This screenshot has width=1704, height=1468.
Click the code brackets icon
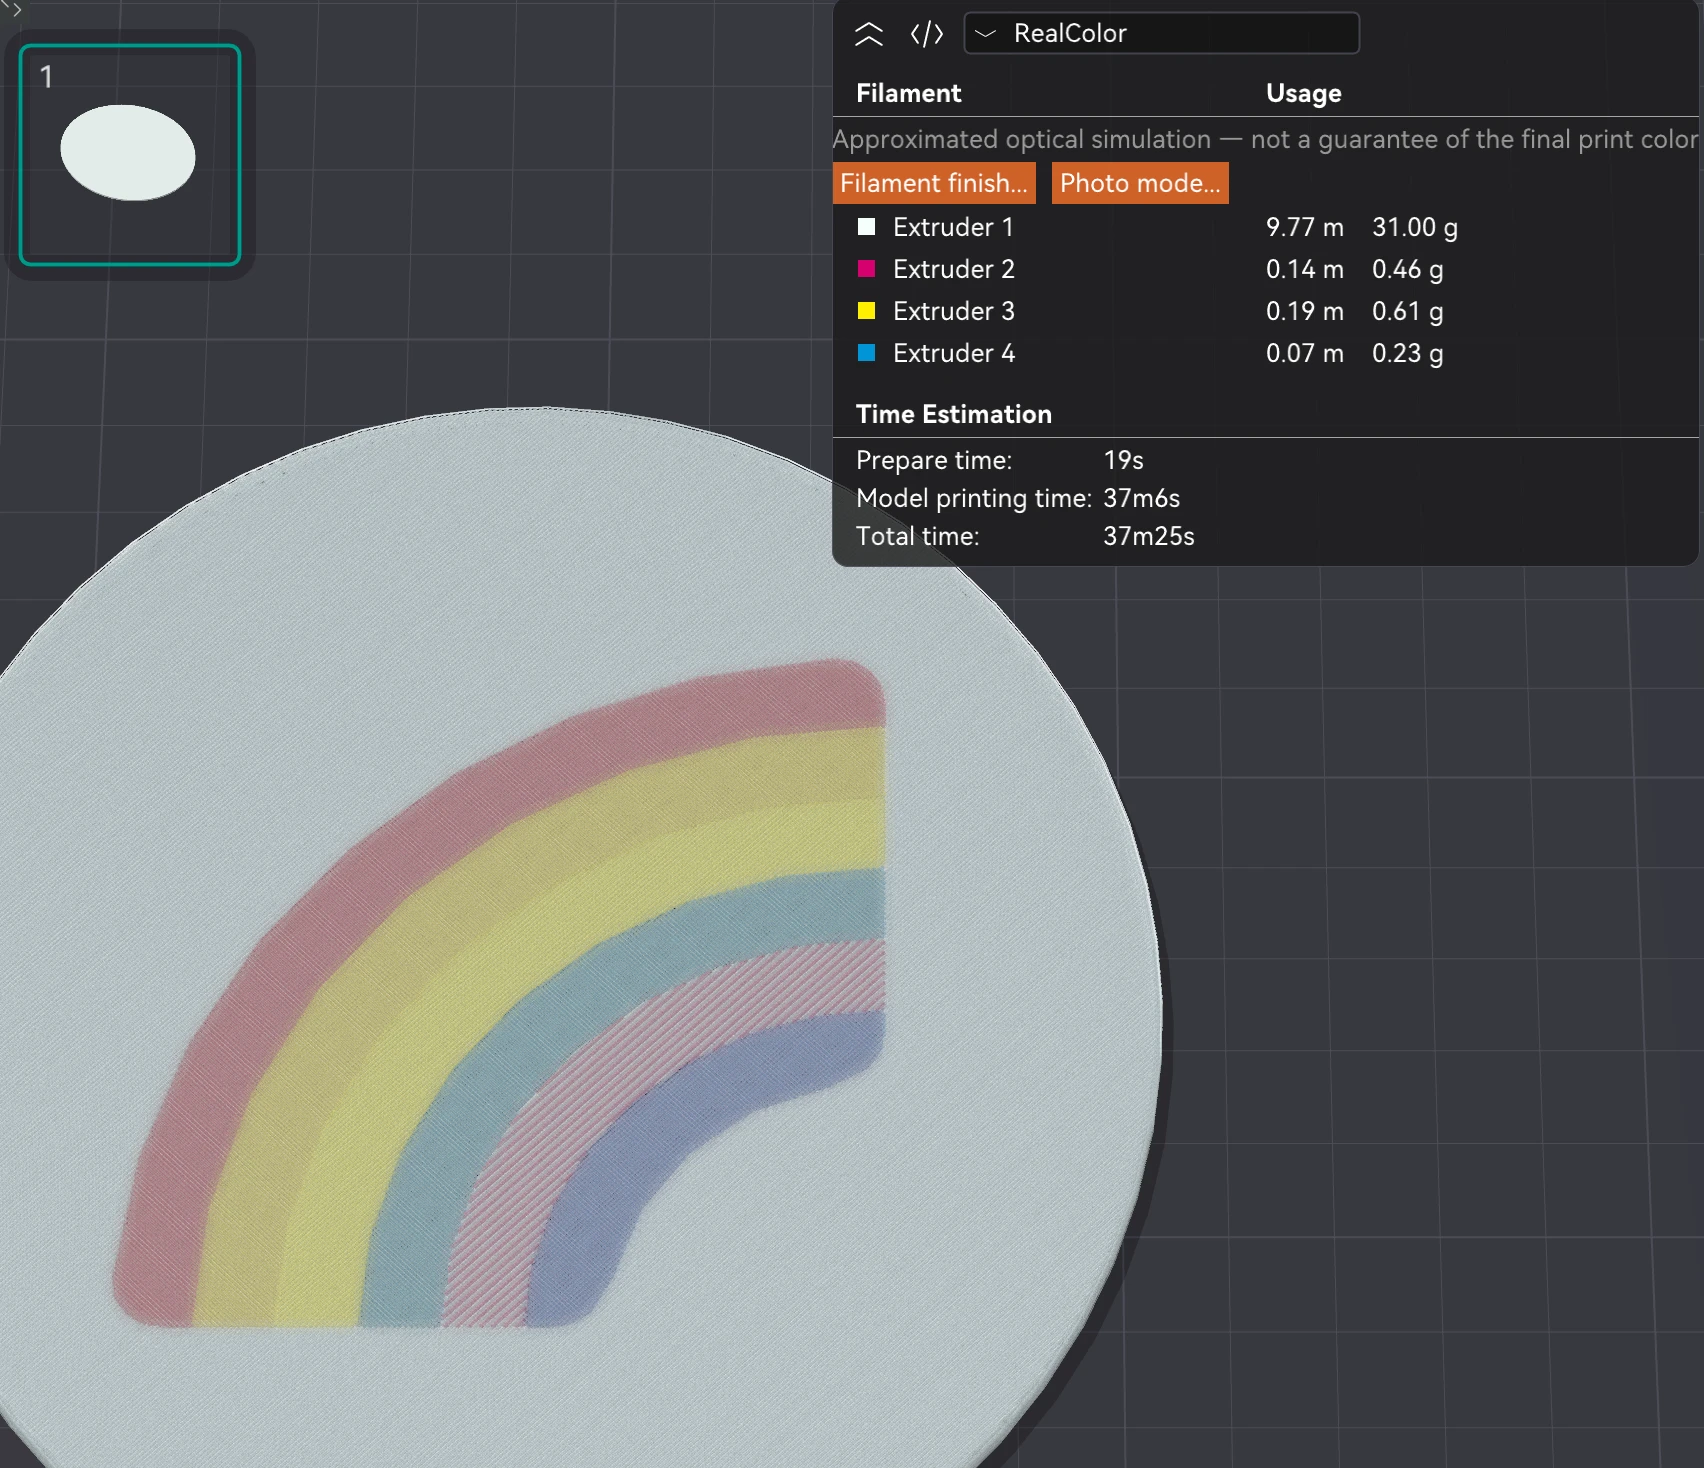pos(927,34)
